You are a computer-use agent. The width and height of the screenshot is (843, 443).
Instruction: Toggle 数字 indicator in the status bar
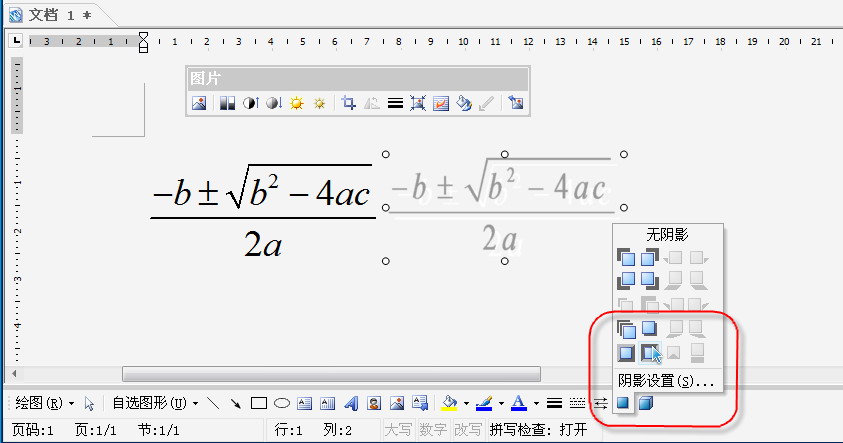433,430
